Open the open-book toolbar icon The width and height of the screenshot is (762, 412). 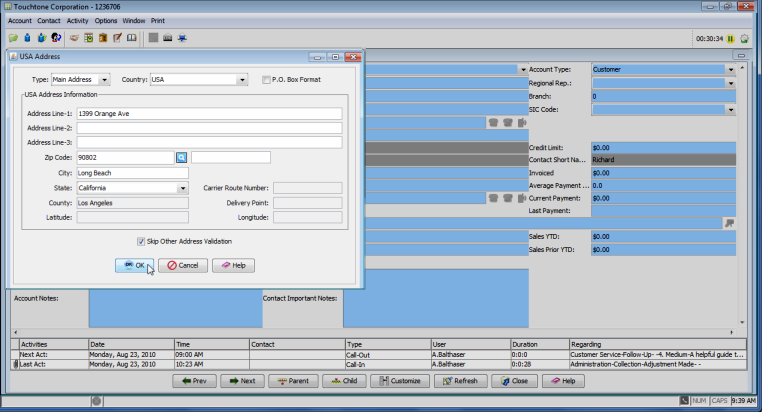pos(132,38)
